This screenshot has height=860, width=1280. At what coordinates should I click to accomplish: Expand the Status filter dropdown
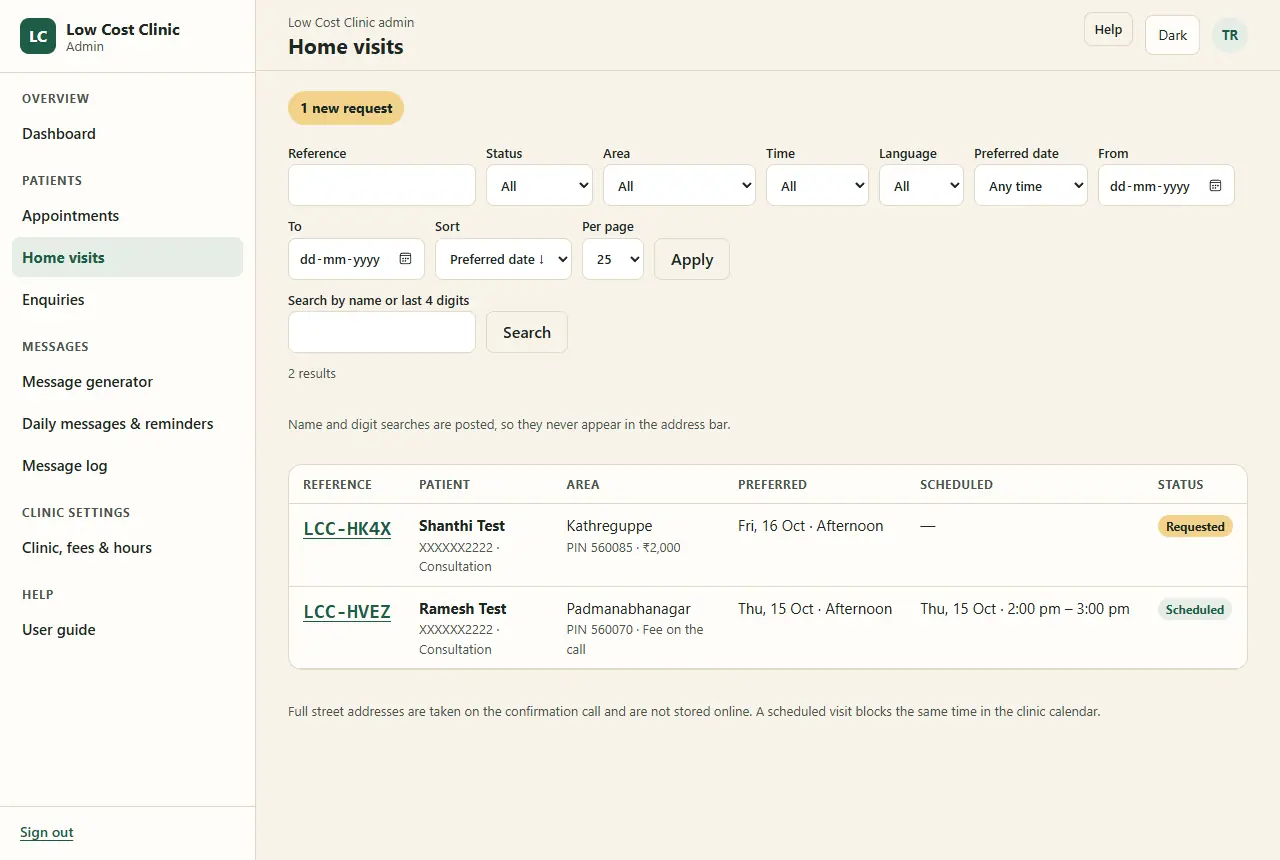point(539,185)
